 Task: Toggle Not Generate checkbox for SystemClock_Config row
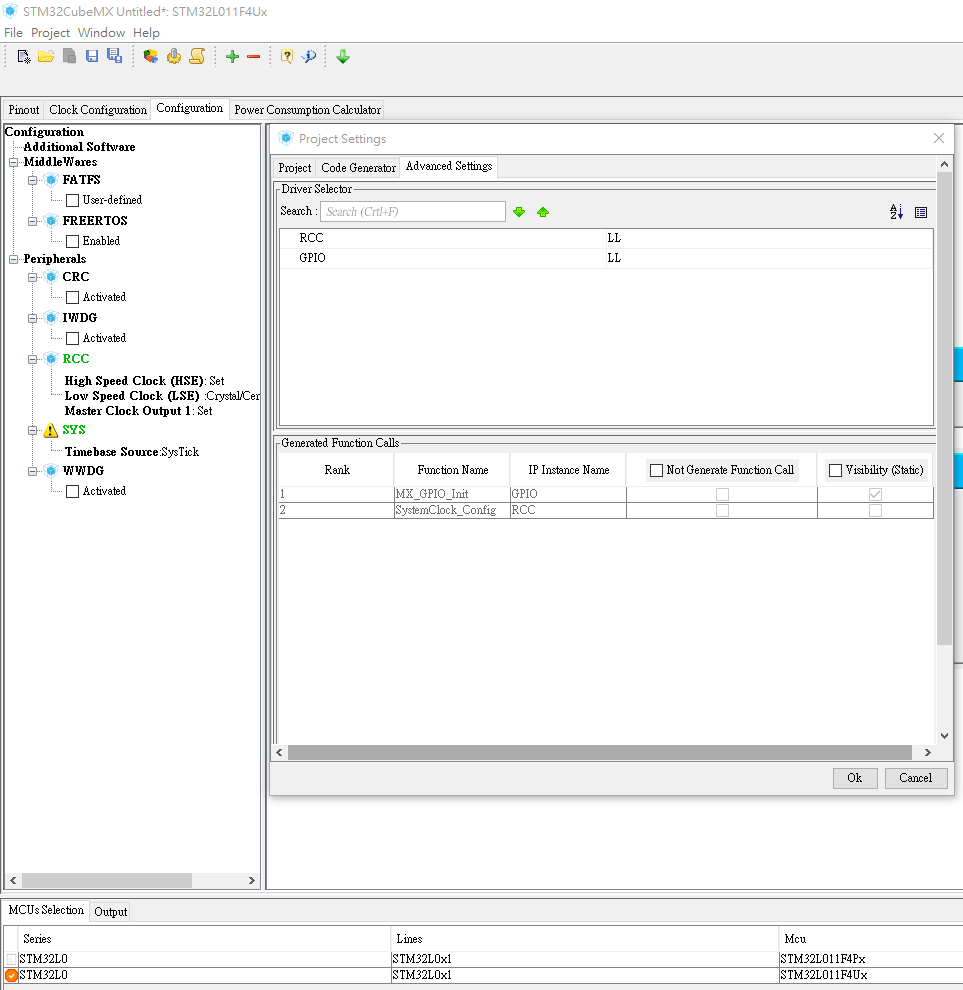pos(722,510)
